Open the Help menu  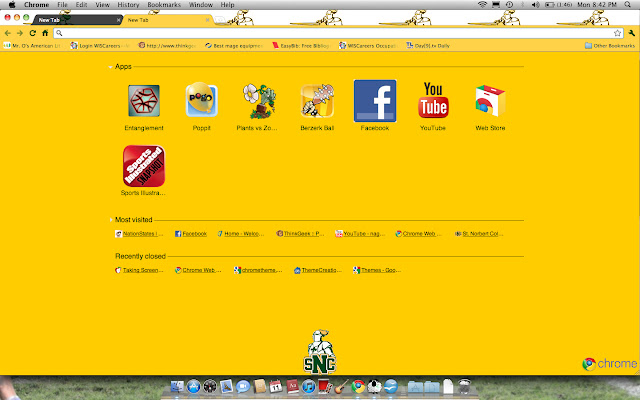point(227,4)
